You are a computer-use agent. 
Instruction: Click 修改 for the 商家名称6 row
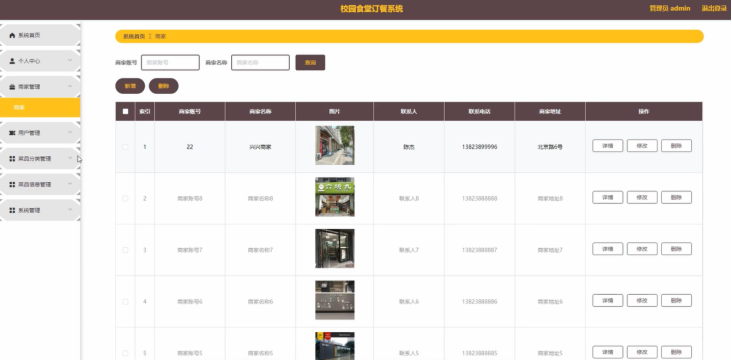pos(642,301)
